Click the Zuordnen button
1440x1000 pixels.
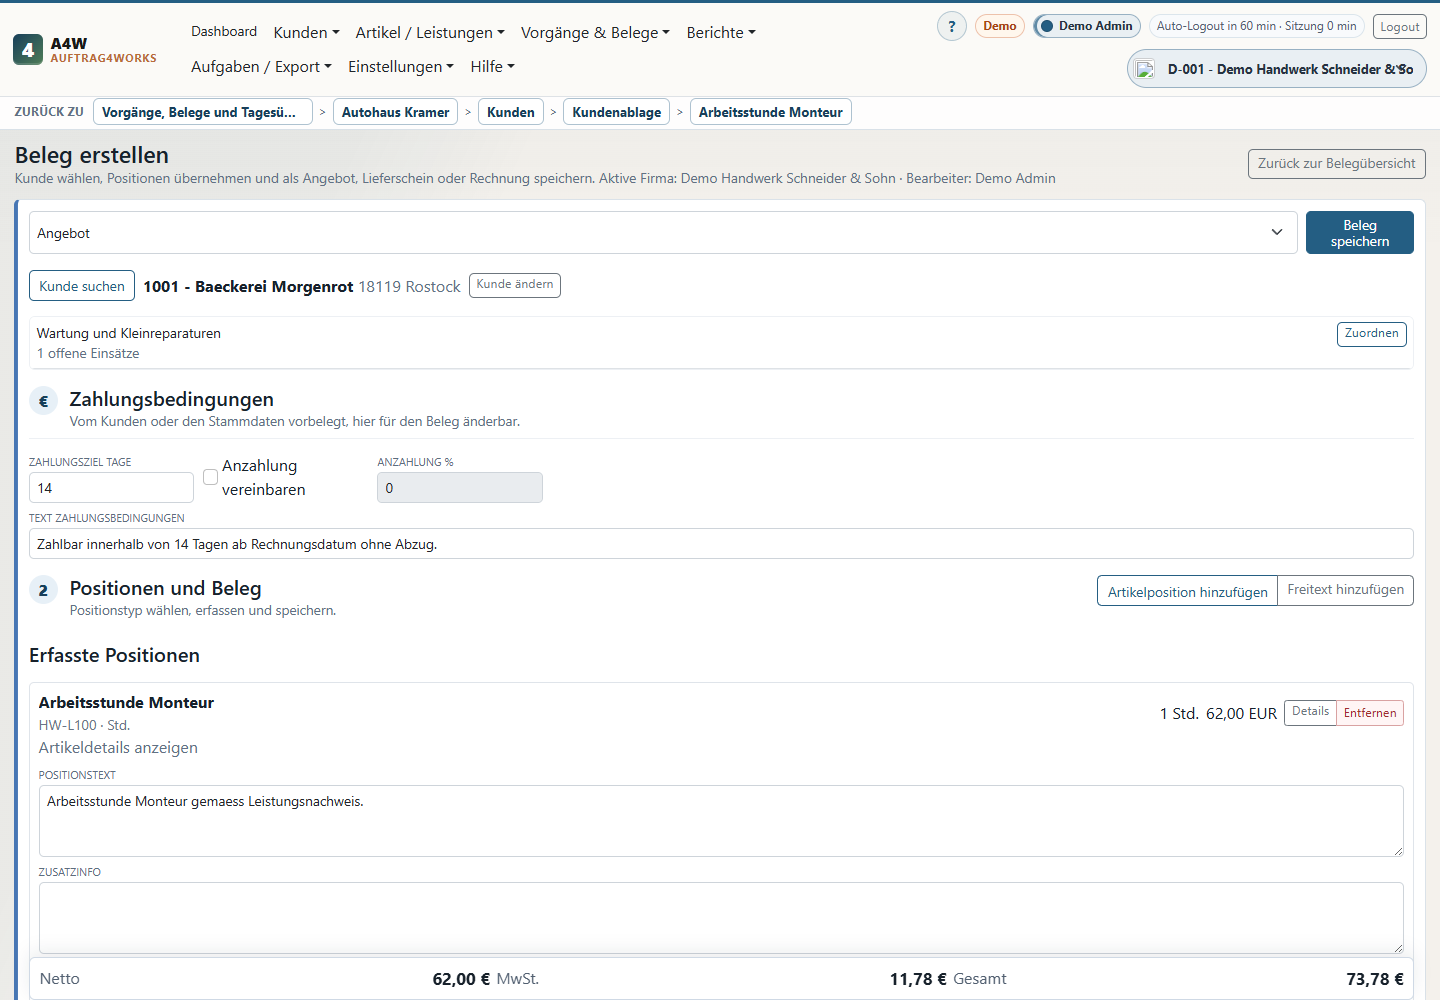click(1371, 334)
